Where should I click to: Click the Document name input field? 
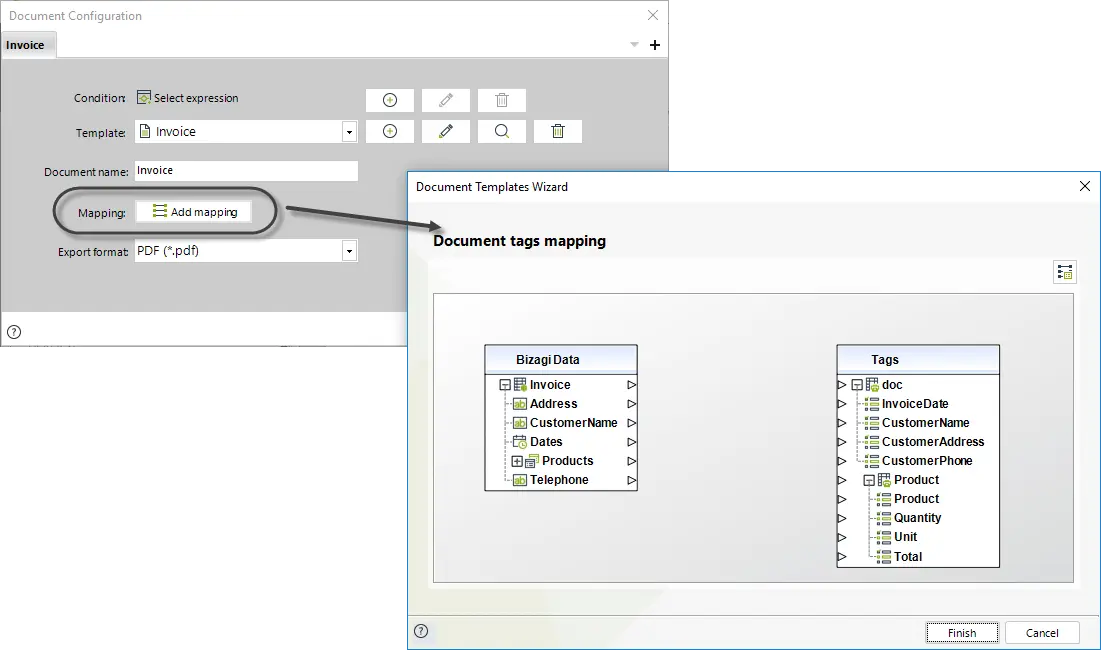(x=246, y=171)
